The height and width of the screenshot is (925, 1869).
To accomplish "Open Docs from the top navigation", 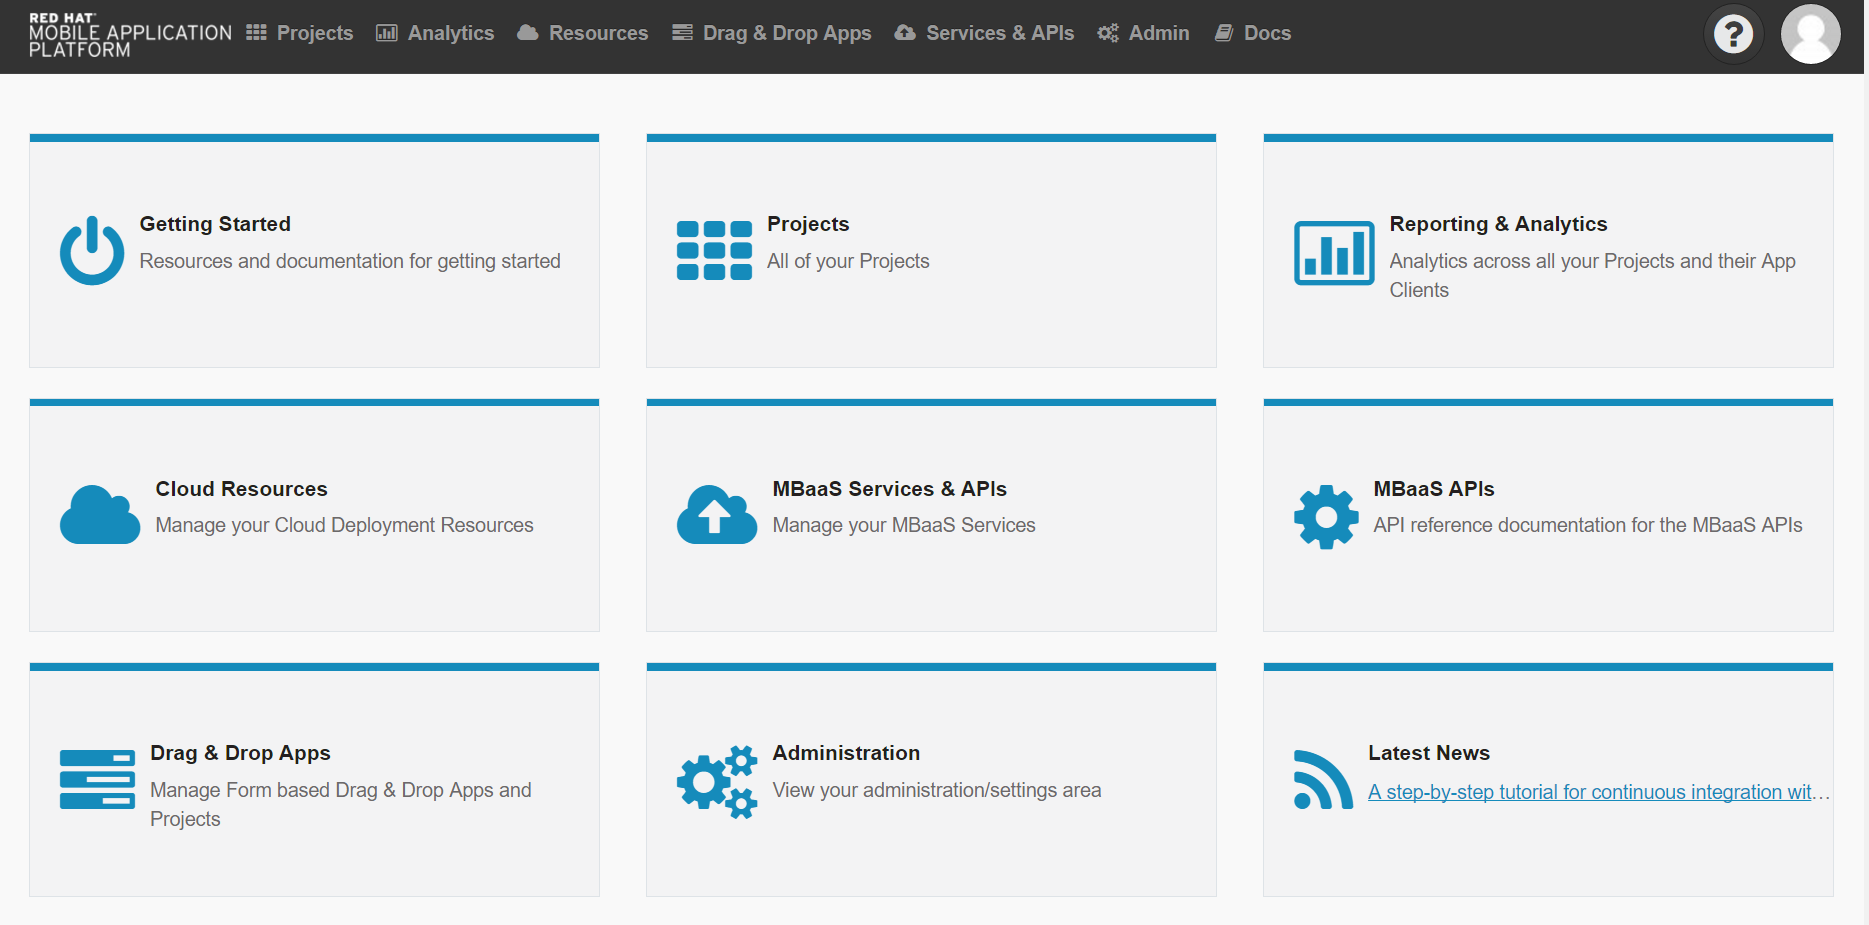I will coord(1253,33).
